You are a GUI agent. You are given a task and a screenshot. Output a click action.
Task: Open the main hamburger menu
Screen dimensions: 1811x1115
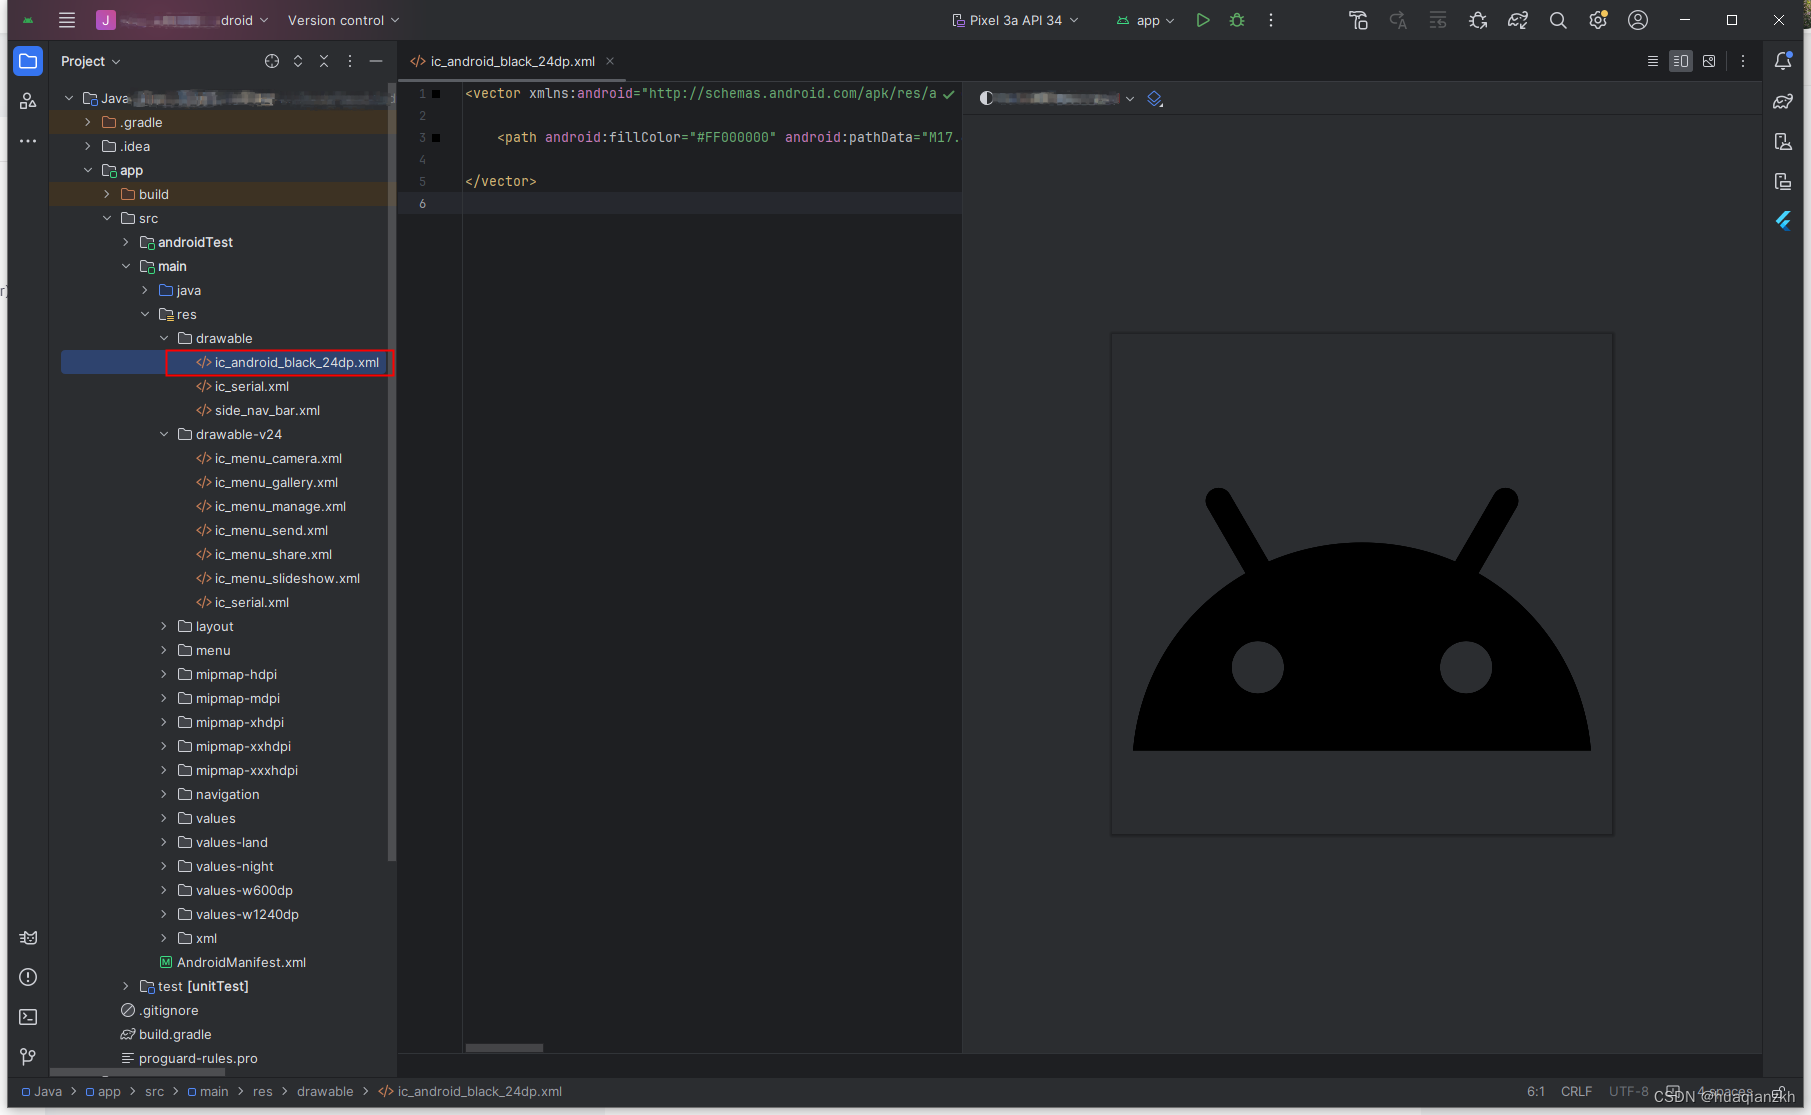click(66, 20)
